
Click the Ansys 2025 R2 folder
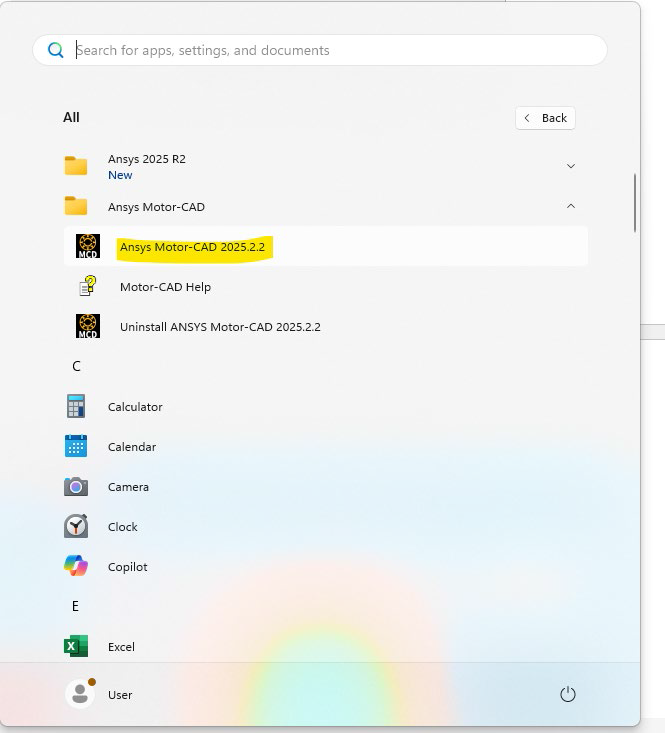pos(146,166)
